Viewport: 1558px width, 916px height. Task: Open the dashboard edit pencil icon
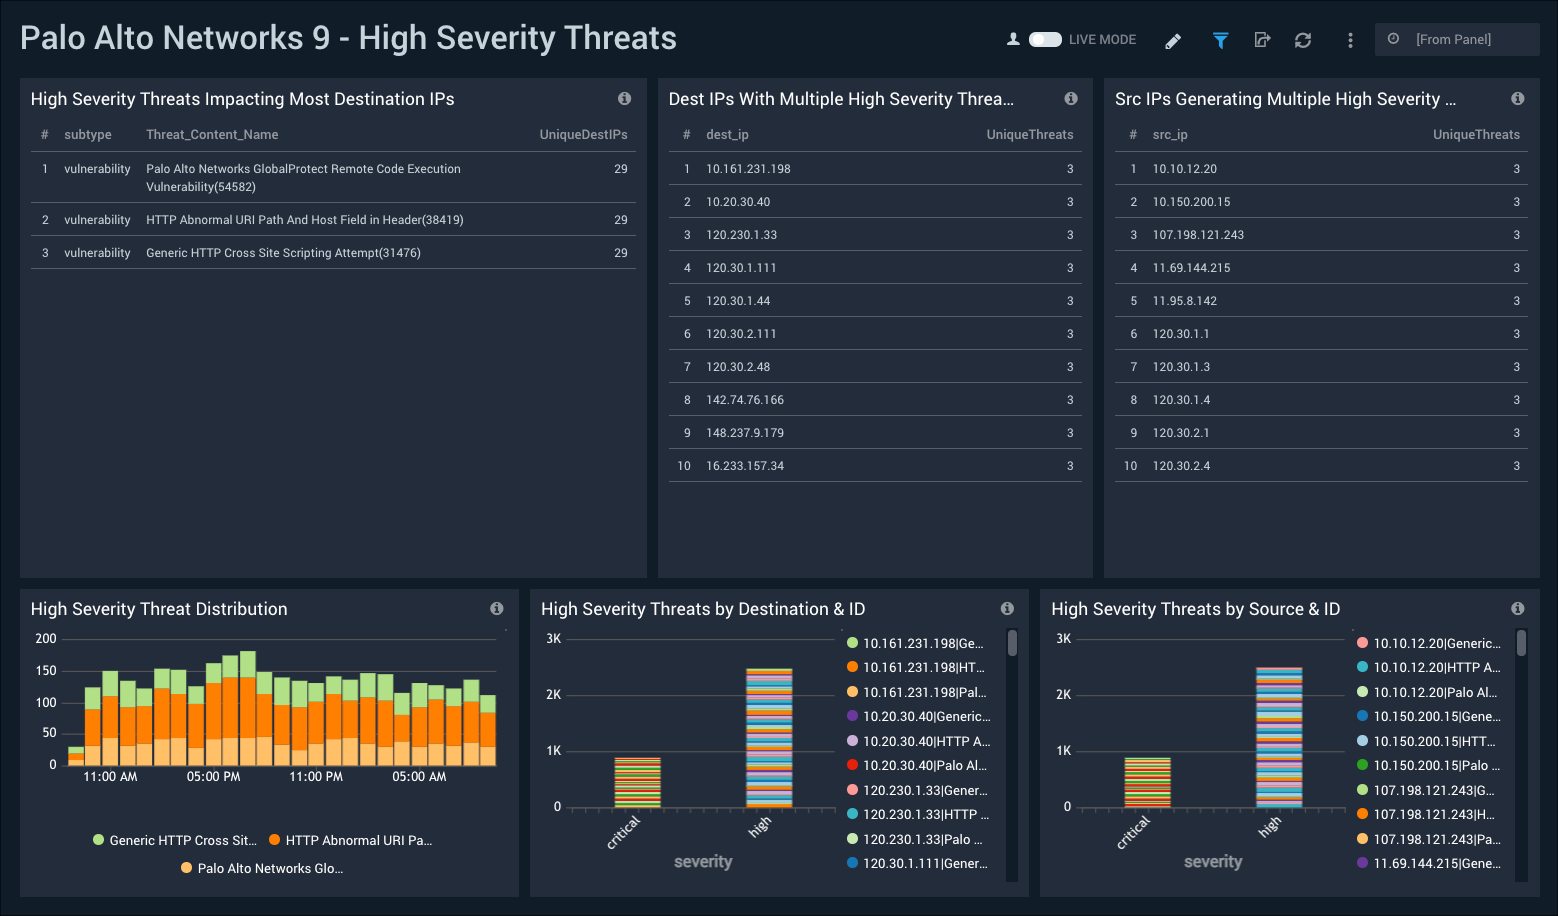click(x=1172, y=40)
